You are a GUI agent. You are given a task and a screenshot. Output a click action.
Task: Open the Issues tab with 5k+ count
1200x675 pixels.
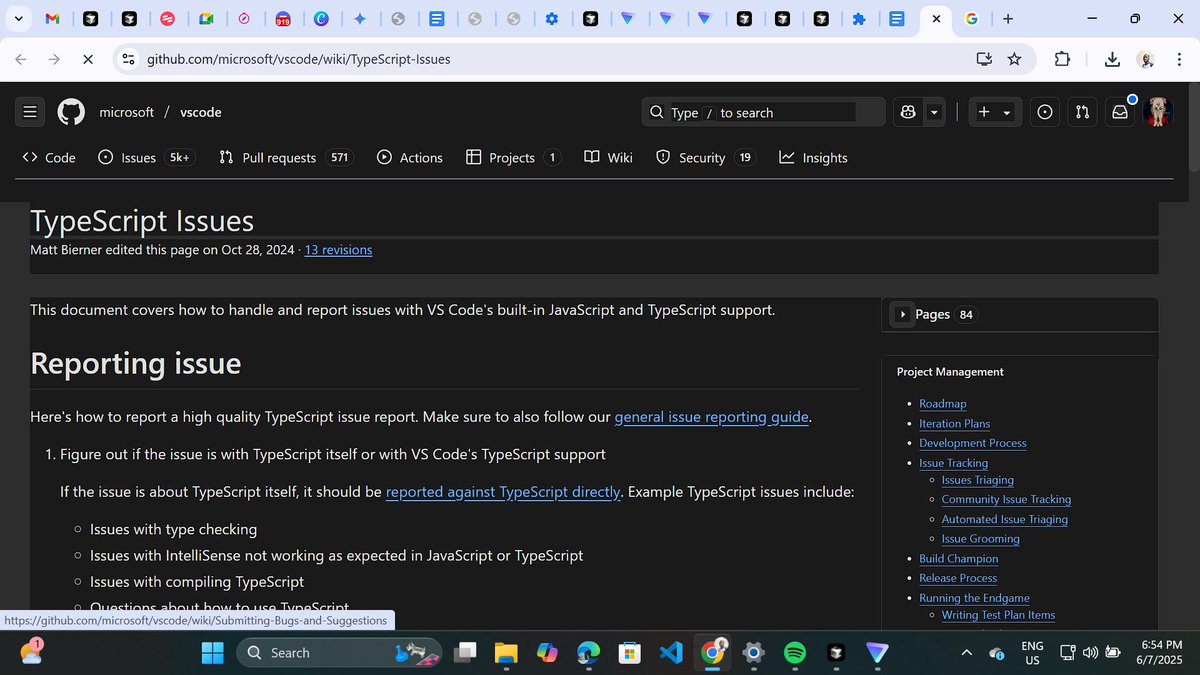point(145,157)
